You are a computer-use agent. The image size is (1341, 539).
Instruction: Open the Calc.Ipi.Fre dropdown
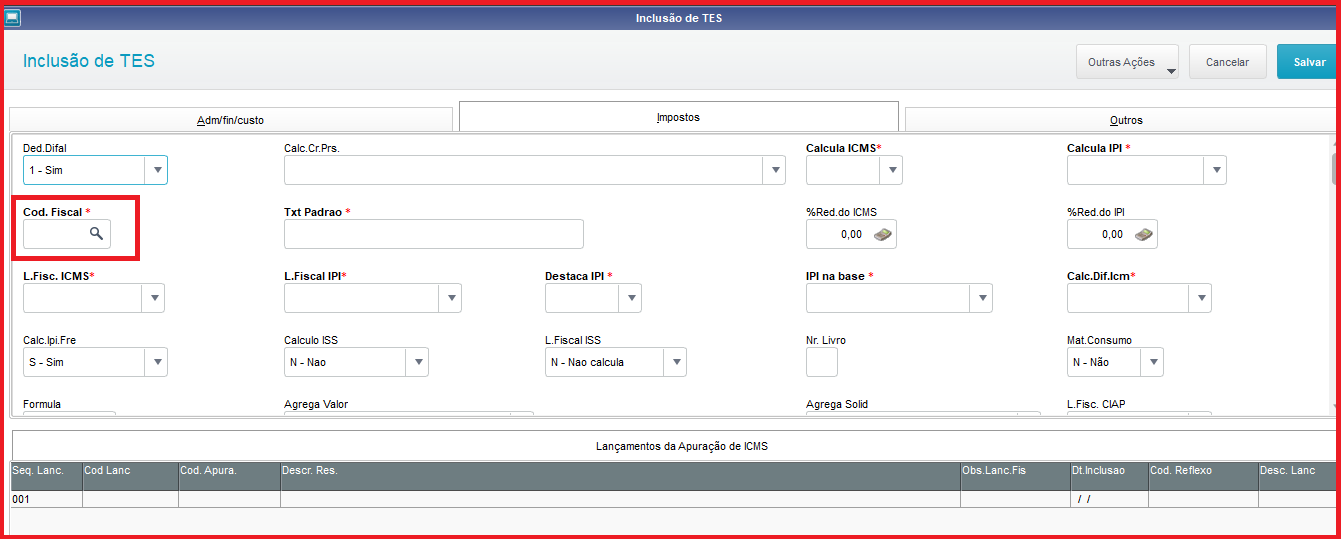point(156,362)
